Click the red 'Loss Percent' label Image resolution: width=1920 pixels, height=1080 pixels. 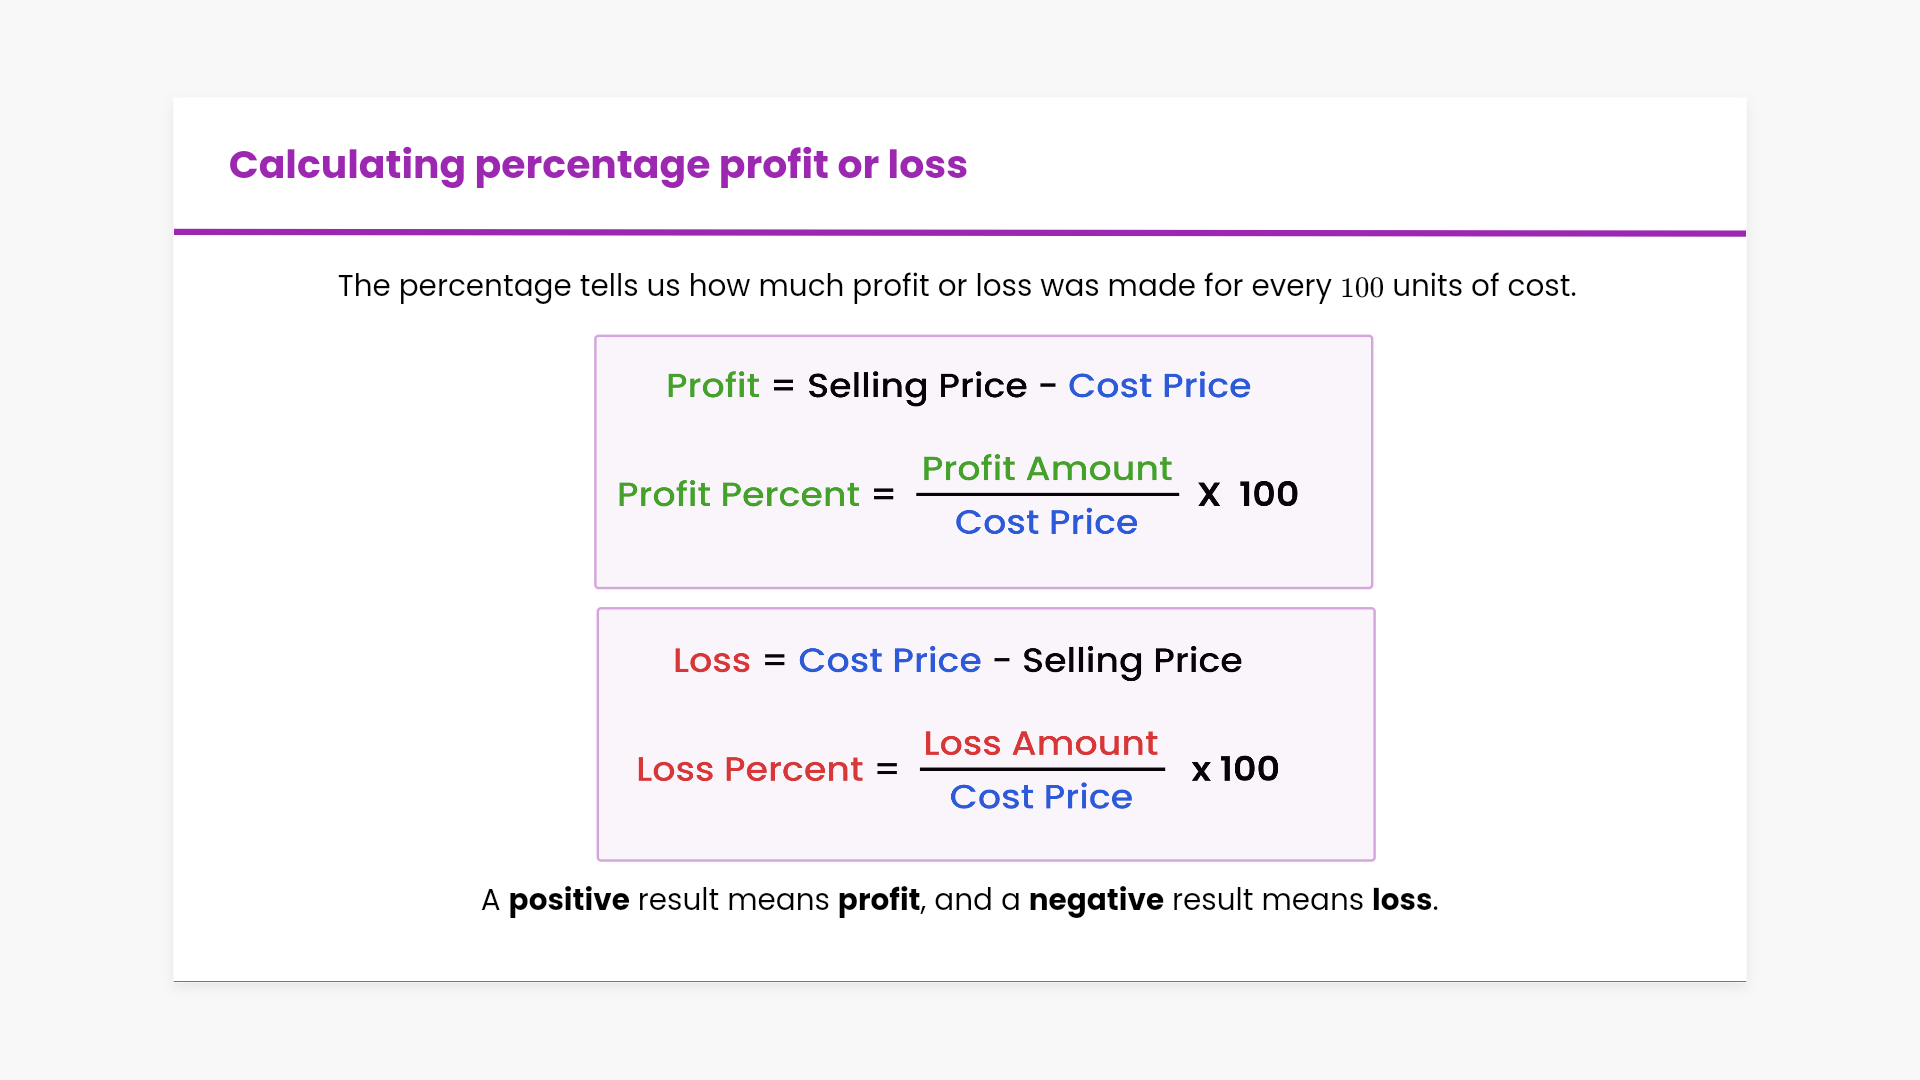coord(749,769)
